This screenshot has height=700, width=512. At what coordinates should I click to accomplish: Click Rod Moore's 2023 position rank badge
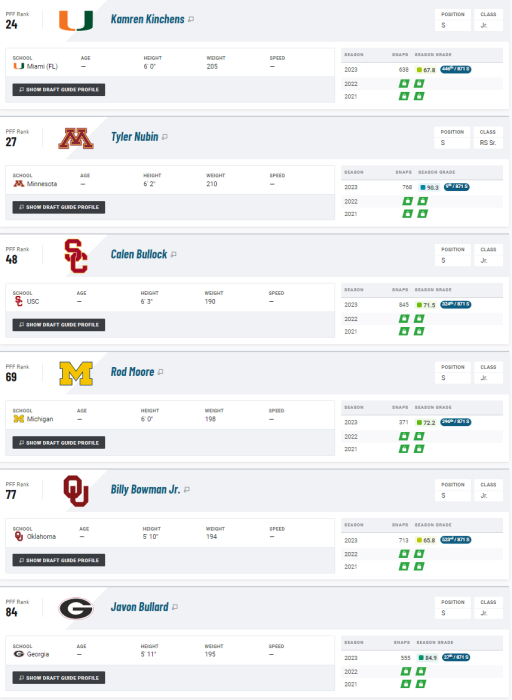click(x=456, y=422)
